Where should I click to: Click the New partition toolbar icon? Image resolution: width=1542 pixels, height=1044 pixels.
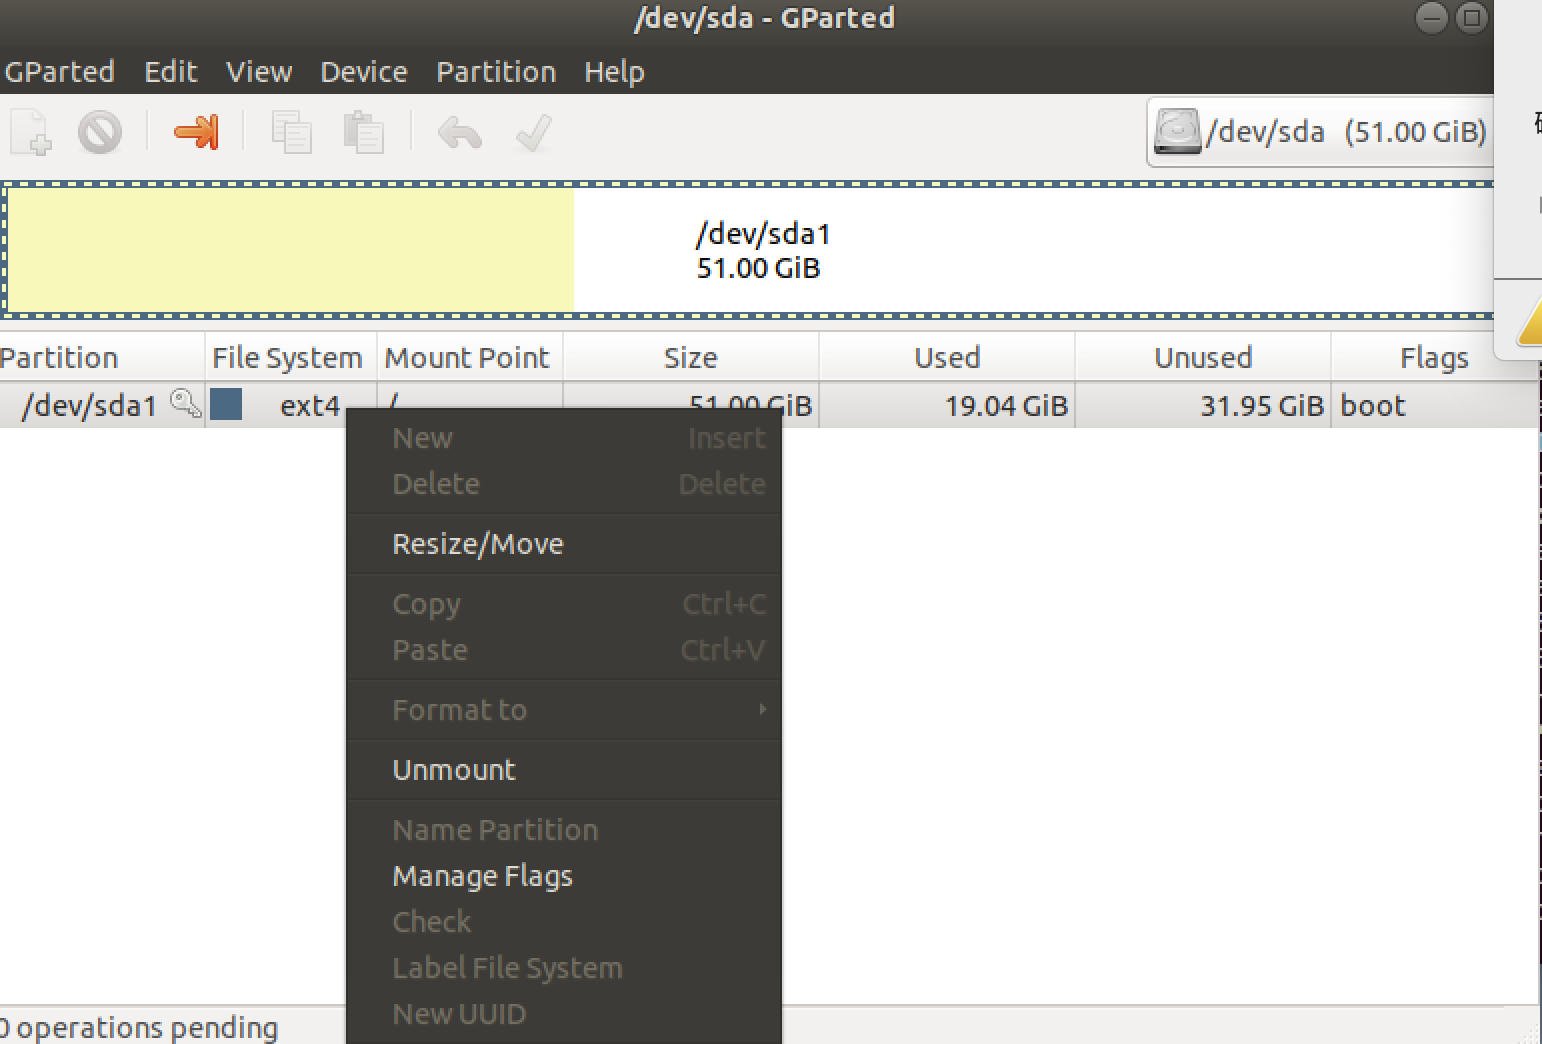click(x=31, y=132)
